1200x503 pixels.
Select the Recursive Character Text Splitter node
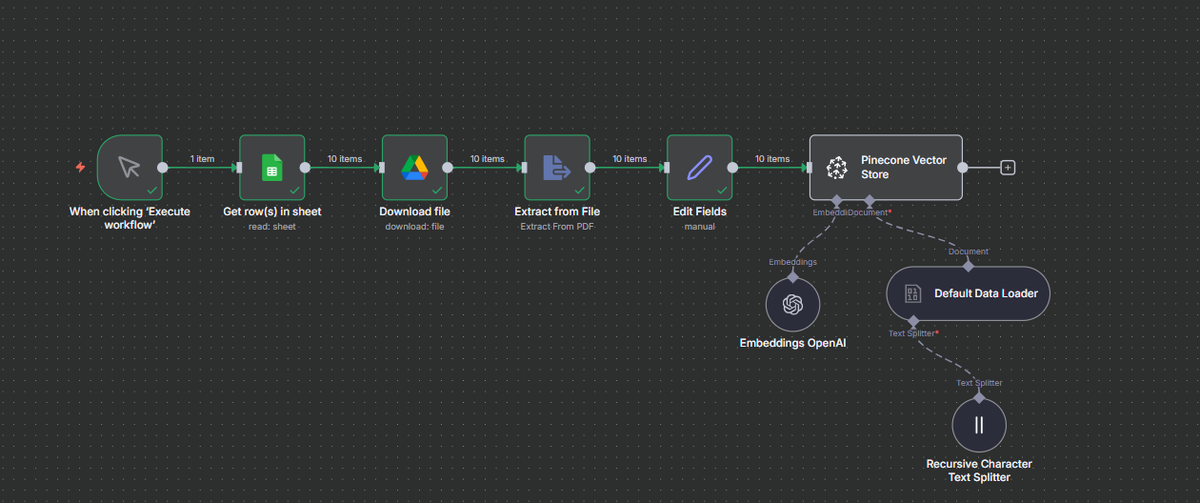tap(978, 425)
